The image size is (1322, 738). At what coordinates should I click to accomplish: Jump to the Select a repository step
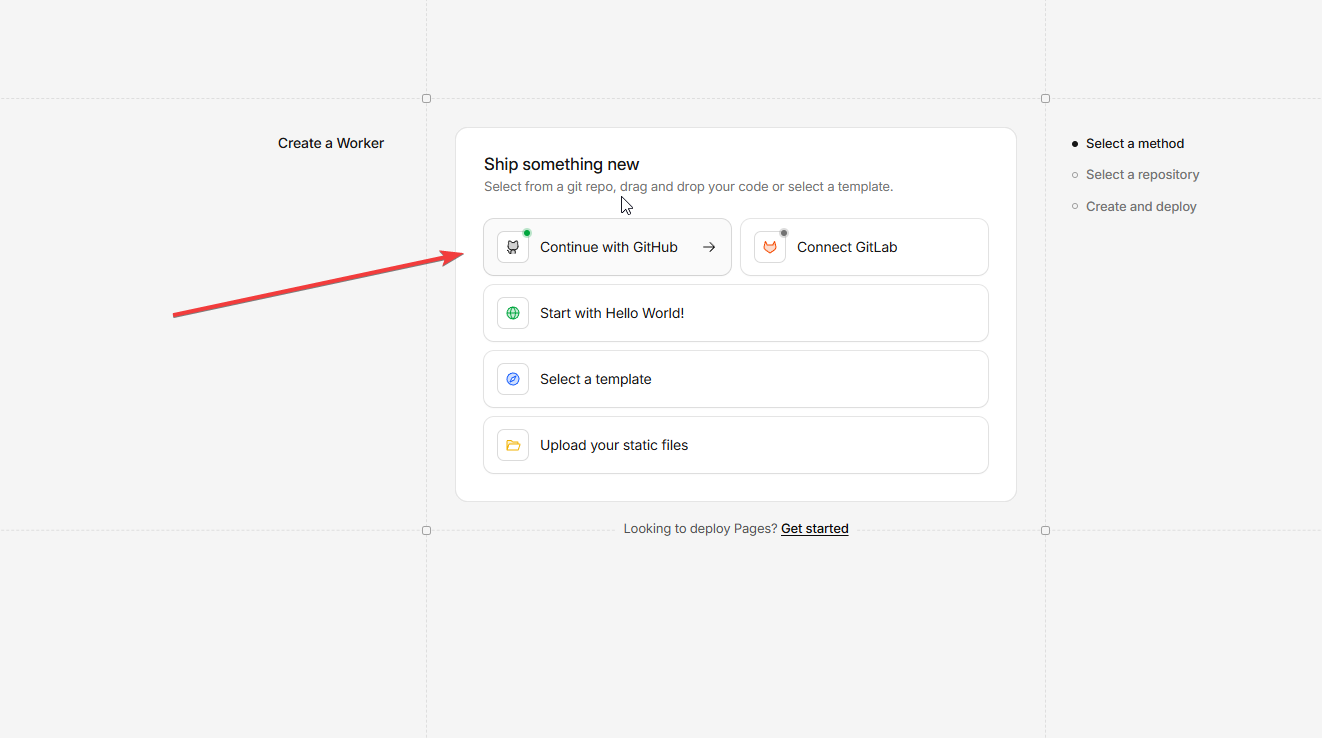tap(1142, 174)
